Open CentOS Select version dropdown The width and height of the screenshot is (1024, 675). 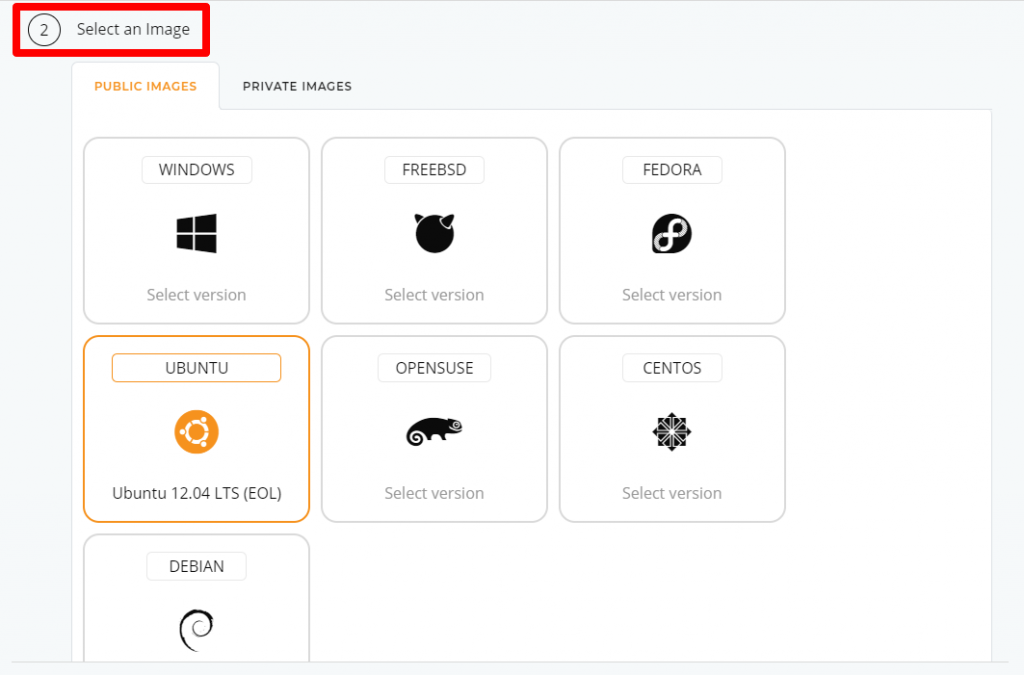coord(672,493)
